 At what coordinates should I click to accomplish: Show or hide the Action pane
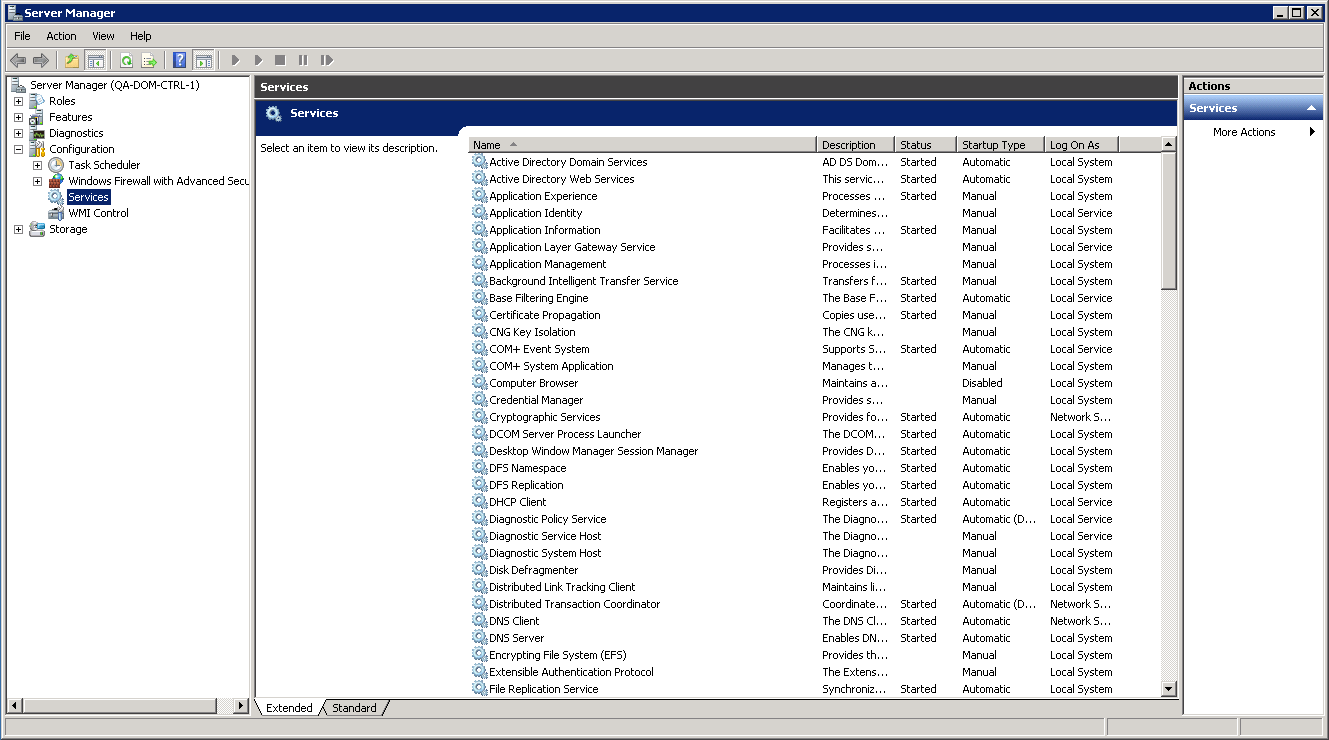click(204, 60)
